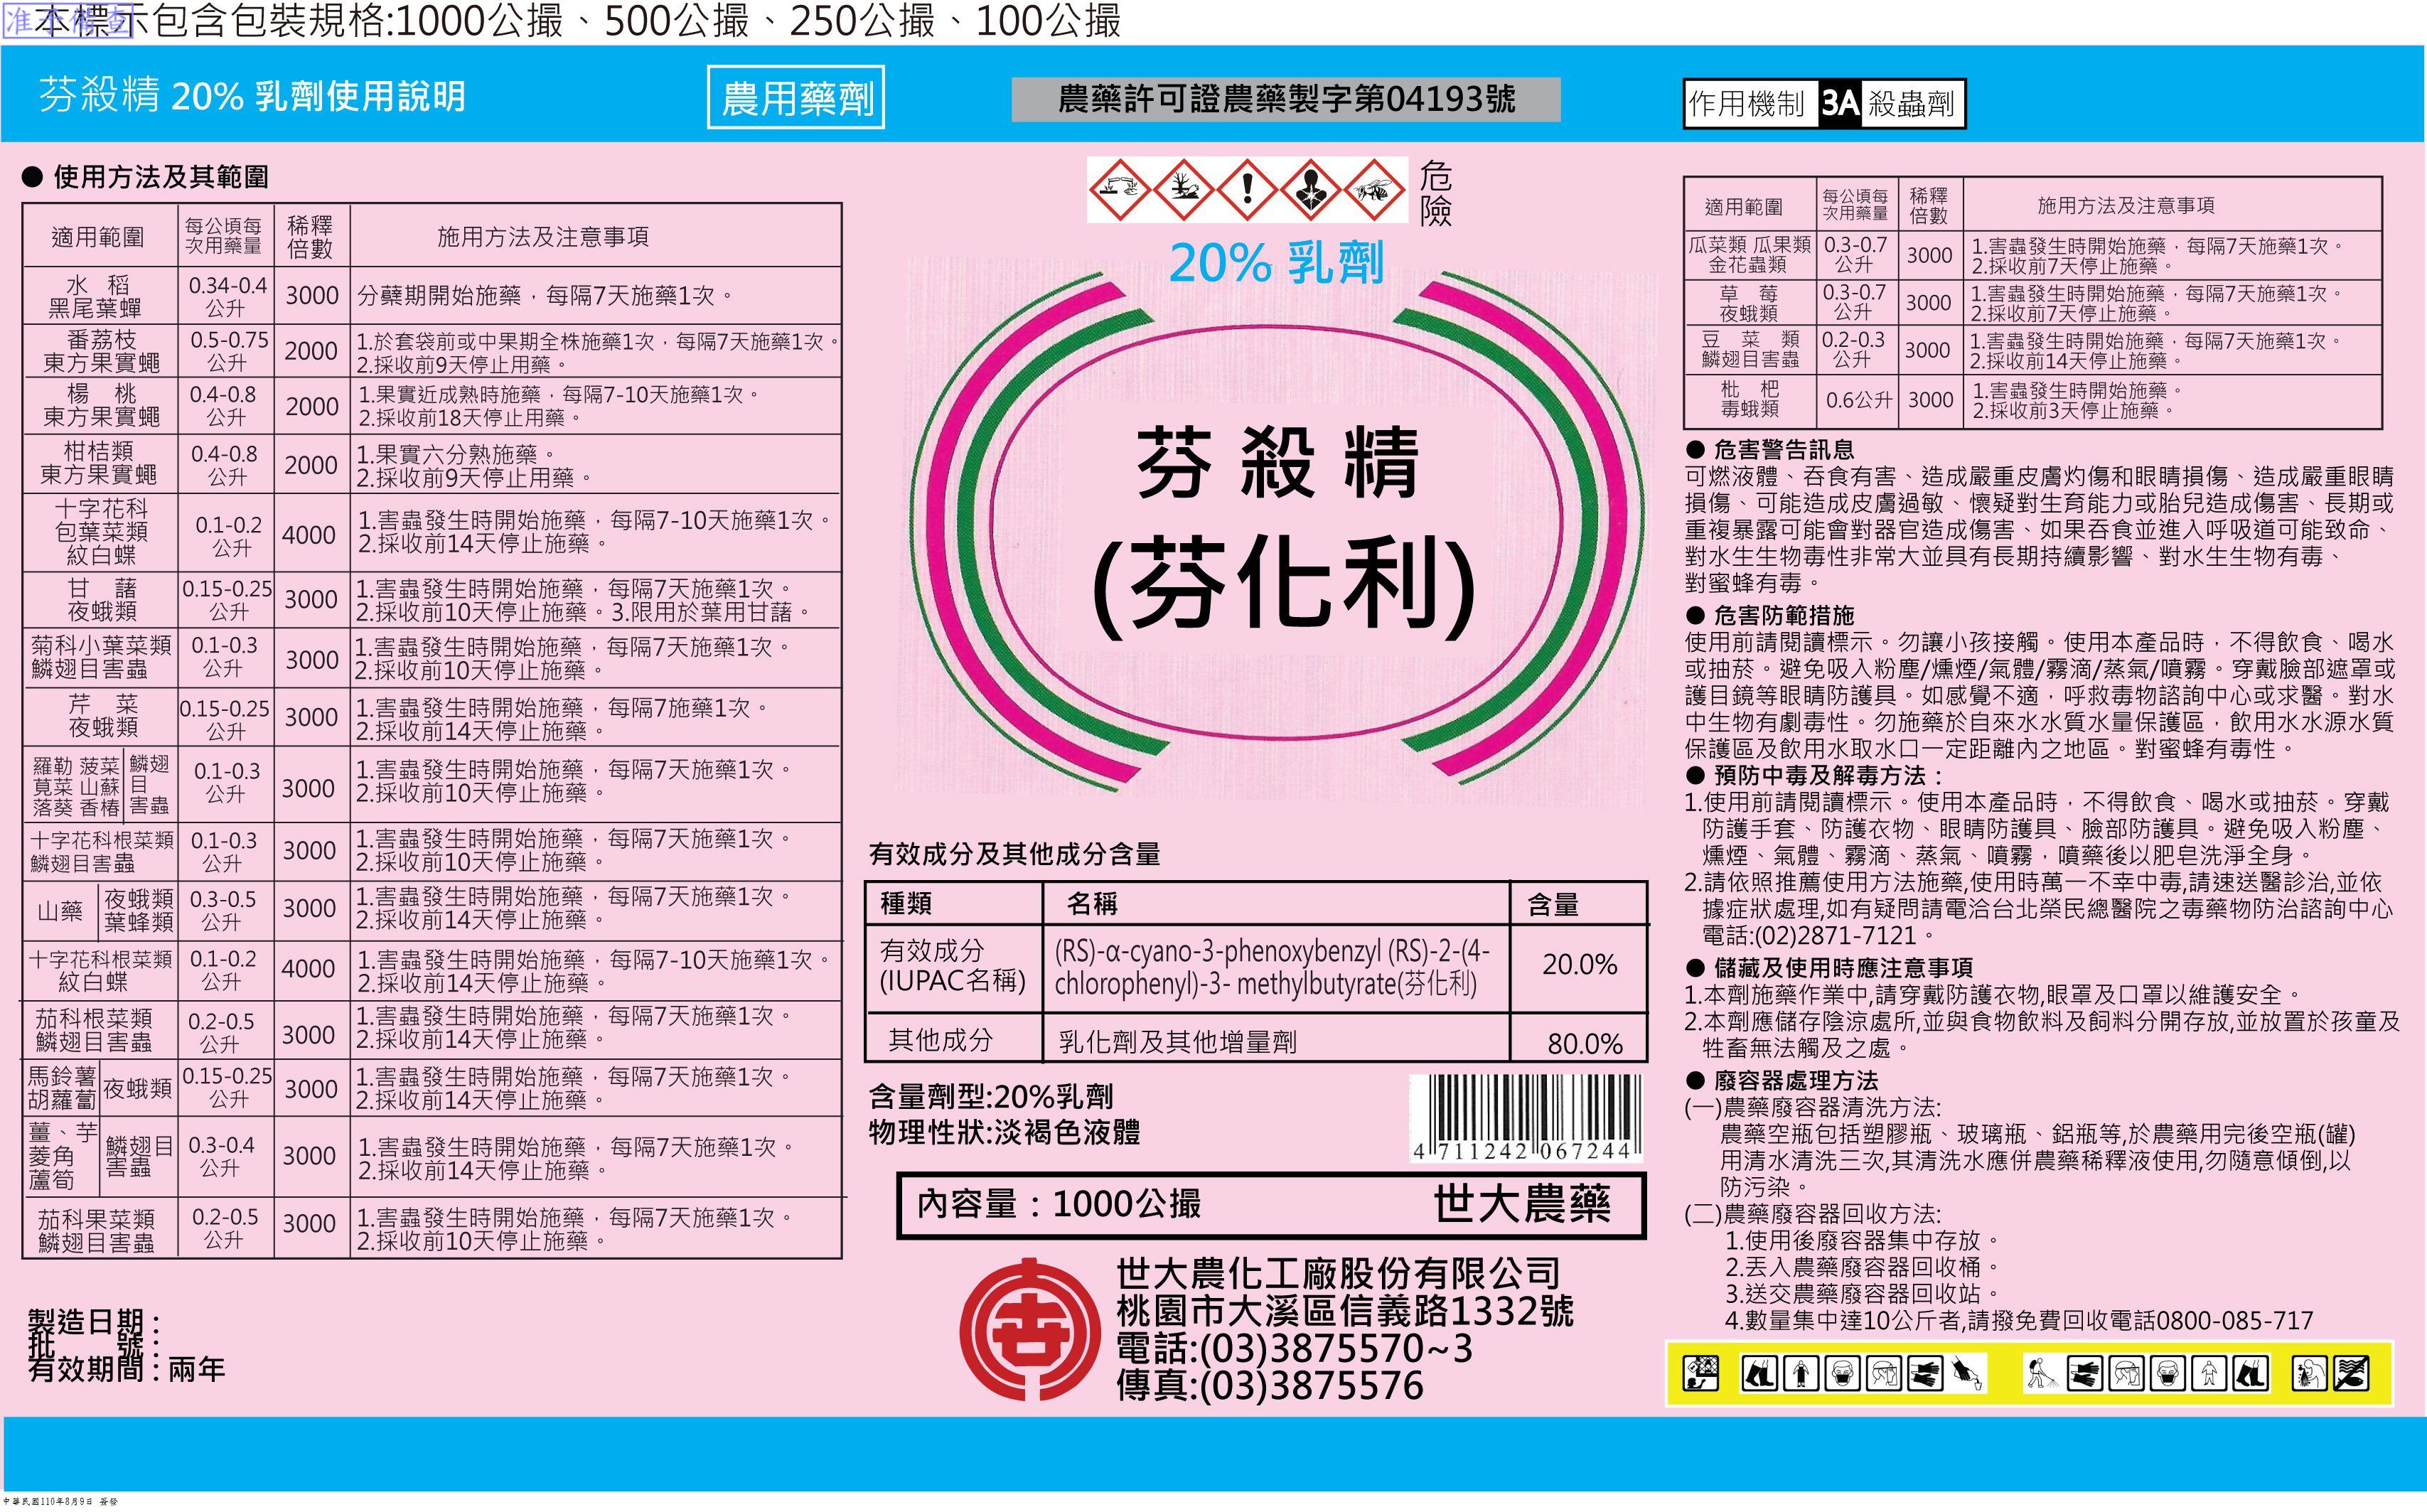The image size is (2427, 1512).
Task: Click the boots icon beside the apron icon
Action: (x=1760, y=1373)
